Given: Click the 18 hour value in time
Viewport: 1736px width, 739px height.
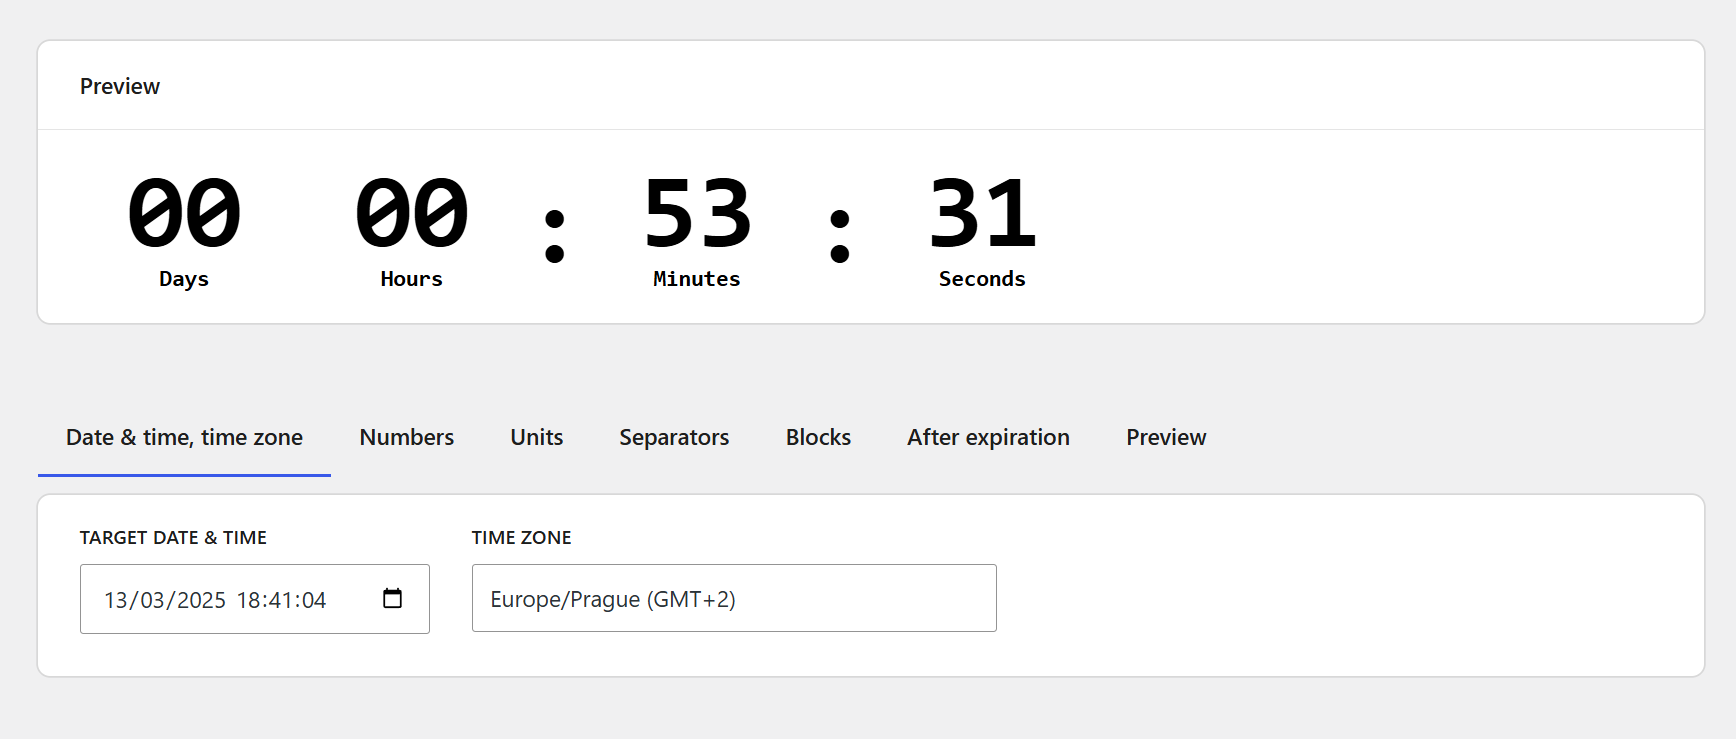Looking at the screenshot, I should pyautogui.click(x=249, y=600).
